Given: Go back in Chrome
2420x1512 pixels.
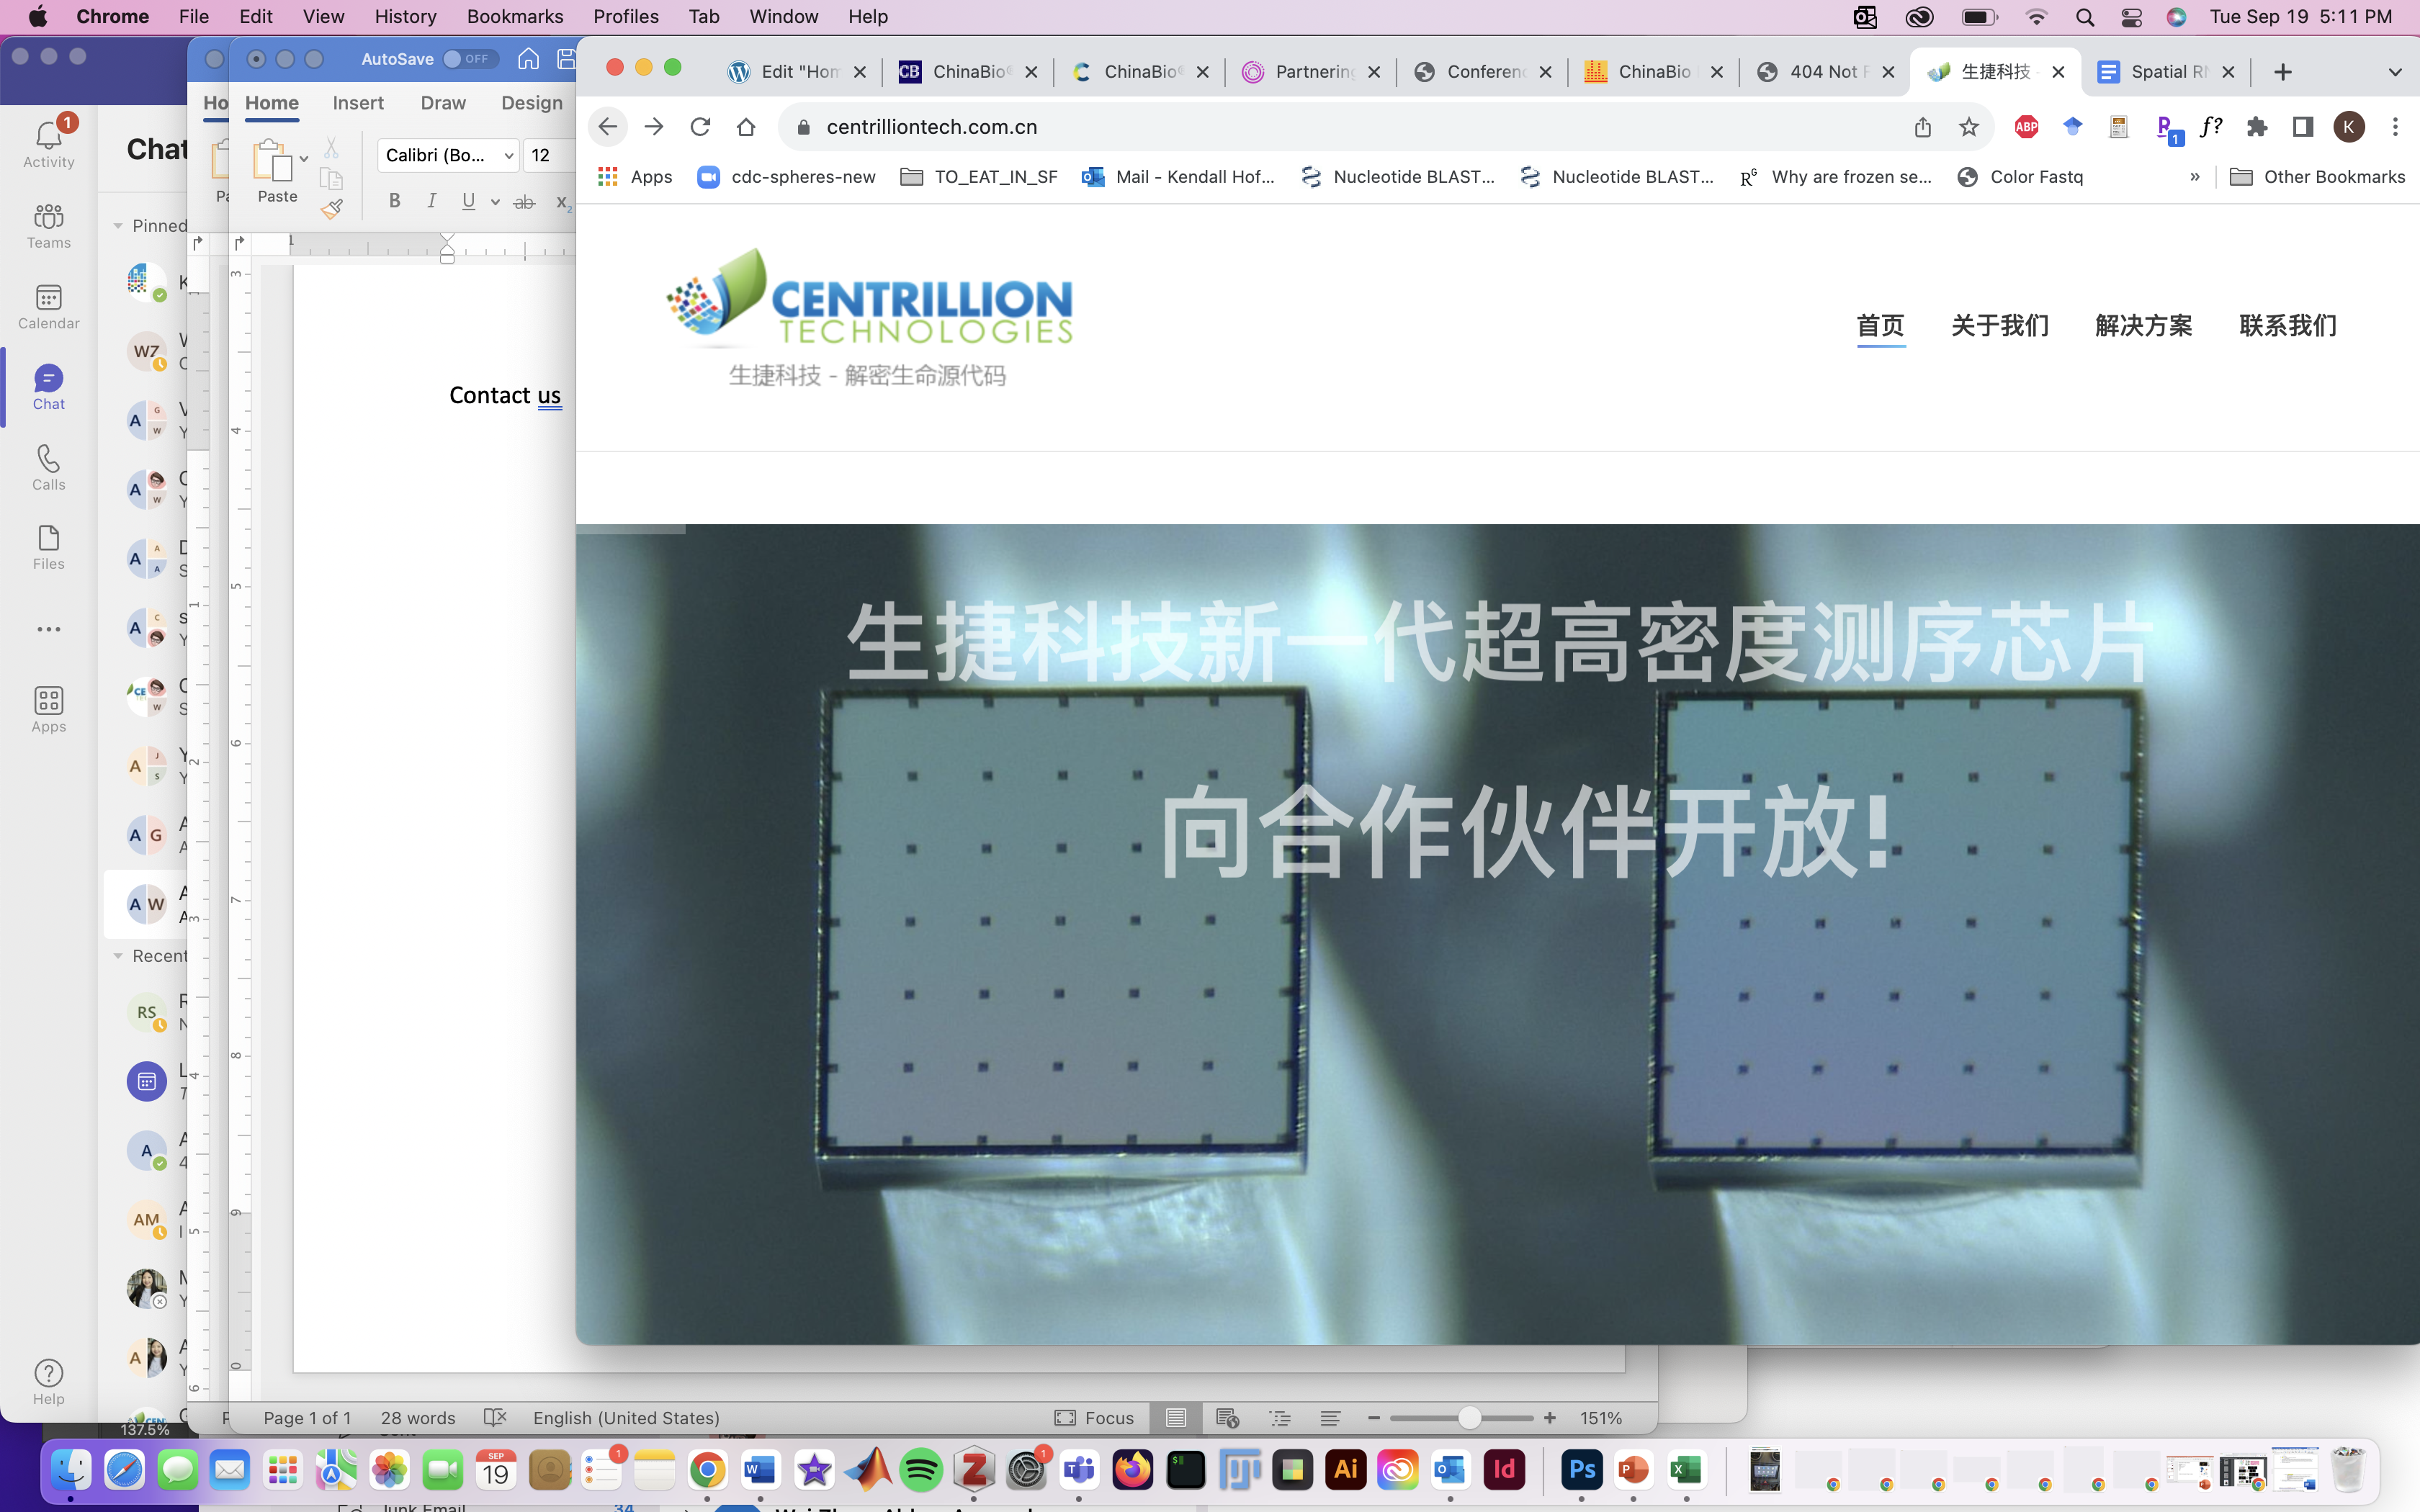Looking at the screenshot, I should [607, 127].
